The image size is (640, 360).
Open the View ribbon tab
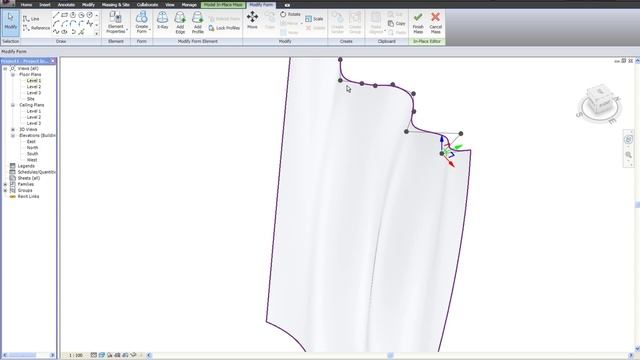coord(170,5)
